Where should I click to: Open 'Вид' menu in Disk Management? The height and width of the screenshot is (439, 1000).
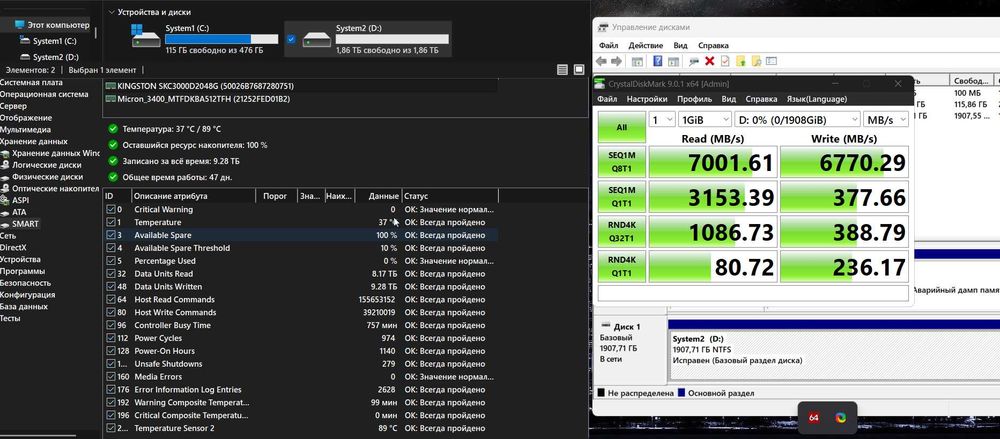tap(680, 46)
